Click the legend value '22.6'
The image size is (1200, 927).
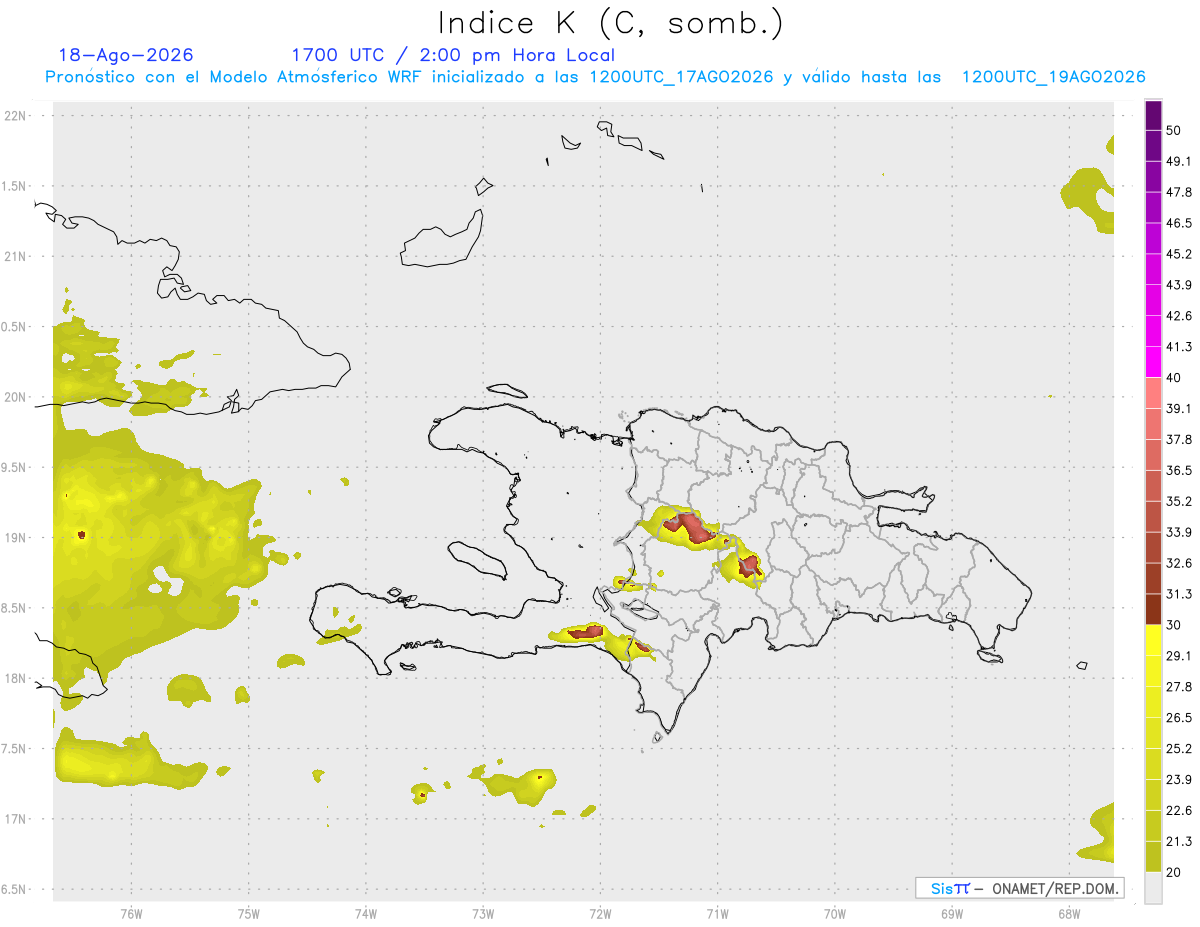click(1179, 811)
